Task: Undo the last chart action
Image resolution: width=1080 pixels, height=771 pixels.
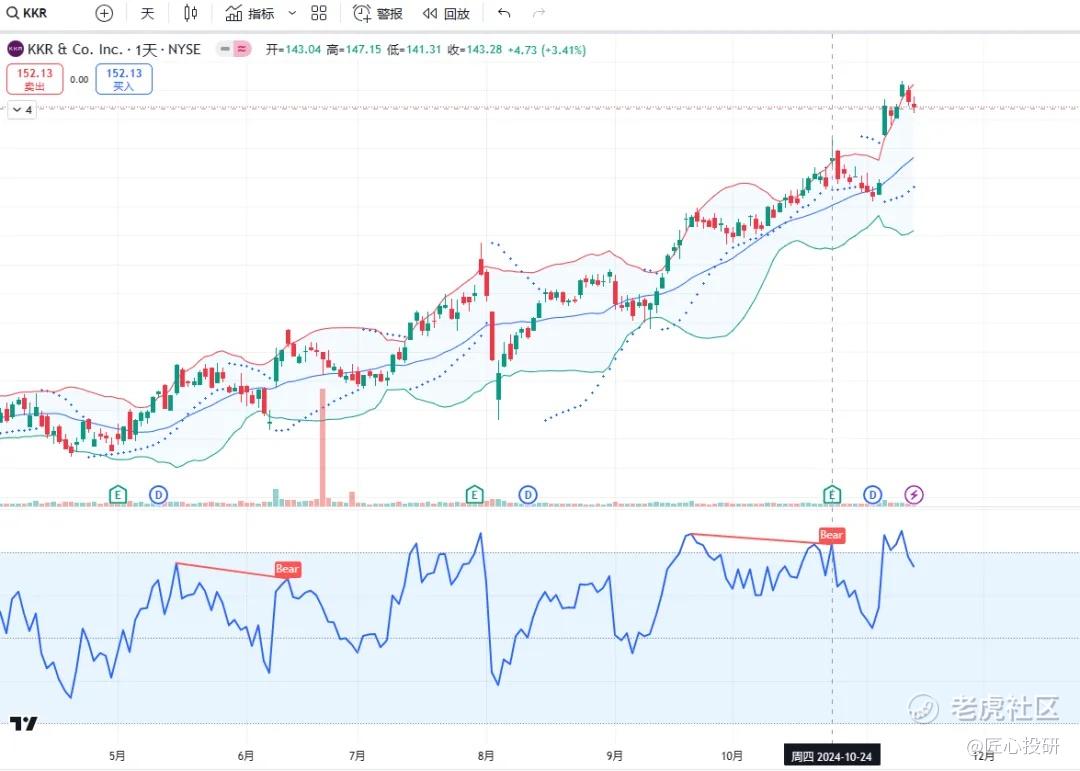Action: click(504, 13)
